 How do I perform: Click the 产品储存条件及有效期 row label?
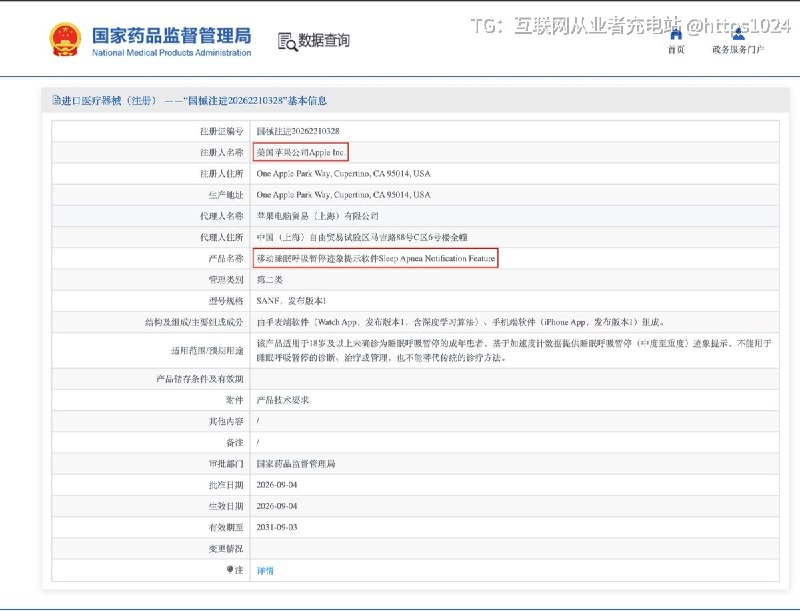pyautogui.click(x=200, y=379)
